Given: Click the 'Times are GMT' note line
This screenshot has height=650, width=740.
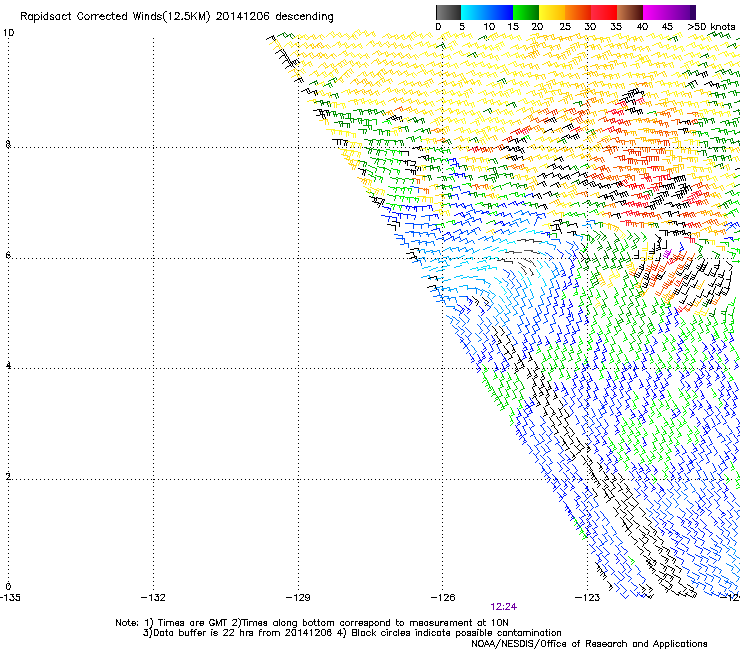Looking at the screenshot, I should [x=312, y=623].
